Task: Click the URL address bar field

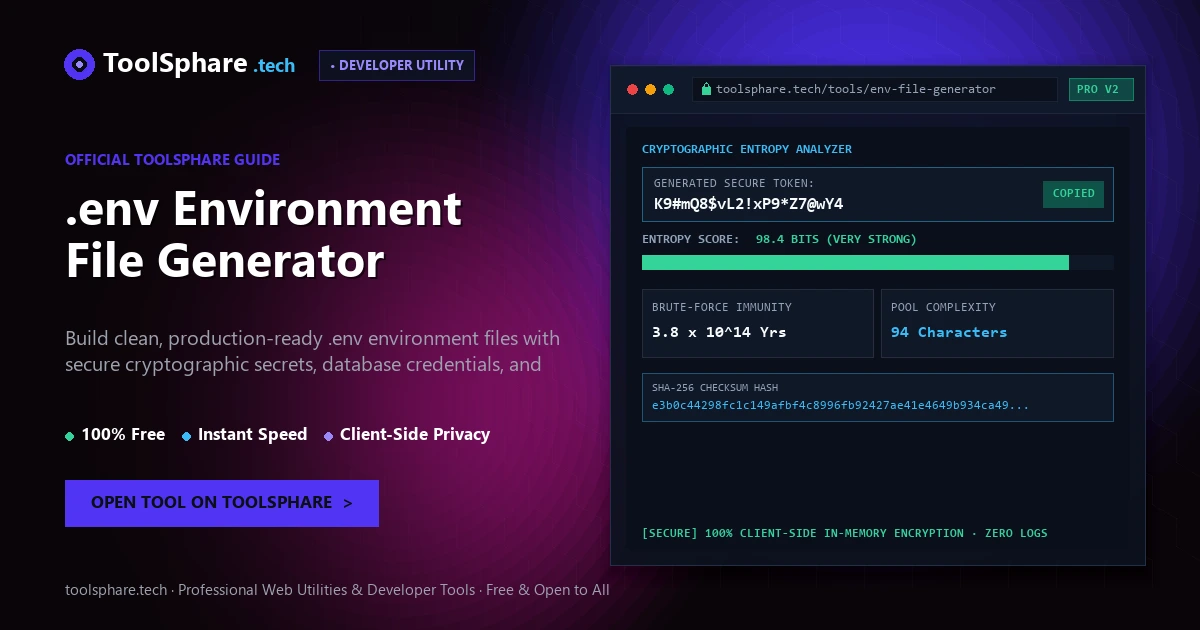Action: (875, 89)
